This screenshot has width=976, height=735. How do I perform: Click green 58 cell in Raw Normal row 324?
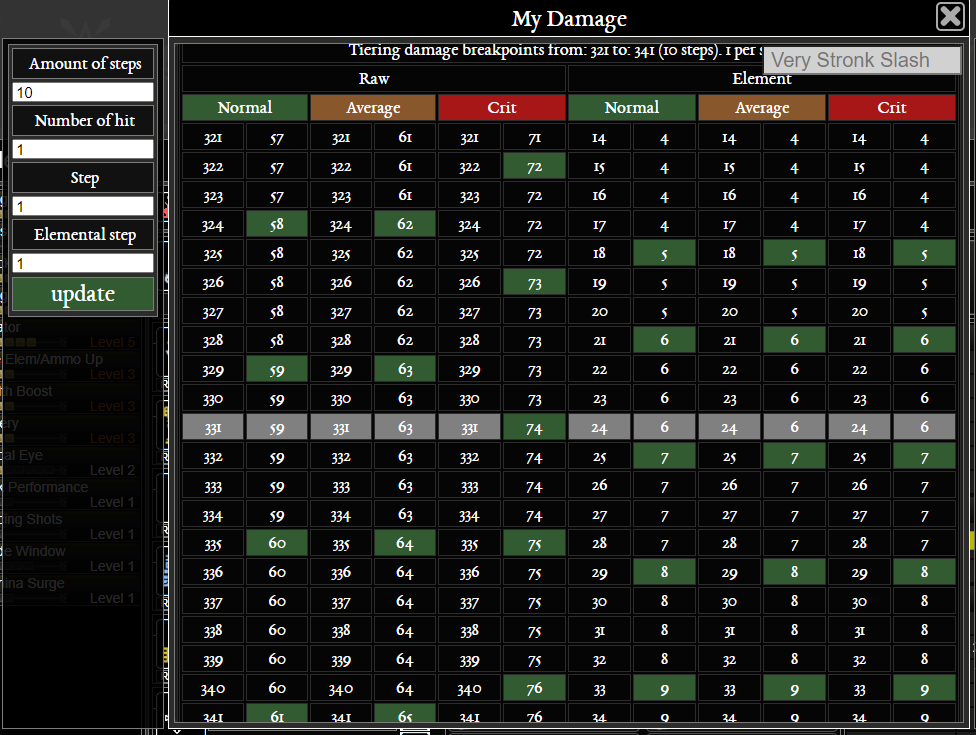tap(276, 225)
